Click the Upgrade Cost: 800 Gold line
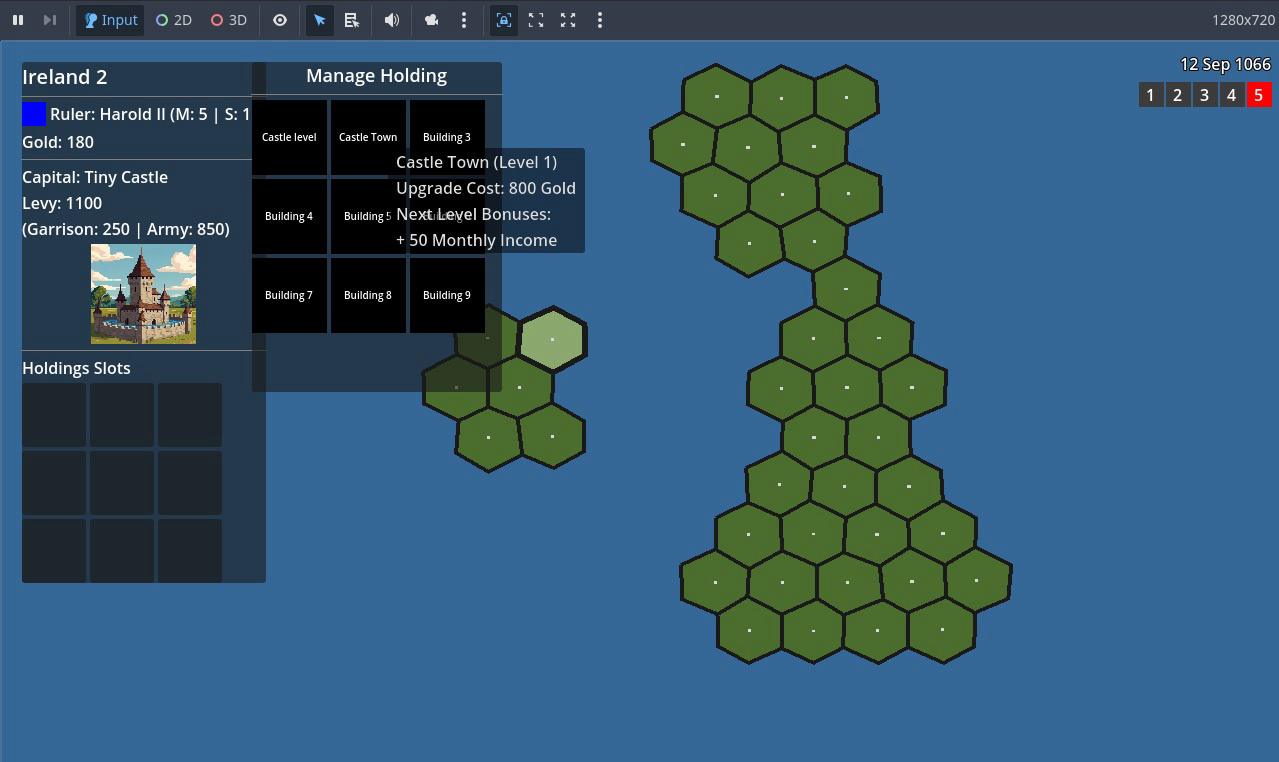Screen dimensions: 1279x762 click(x=486, y=188)
